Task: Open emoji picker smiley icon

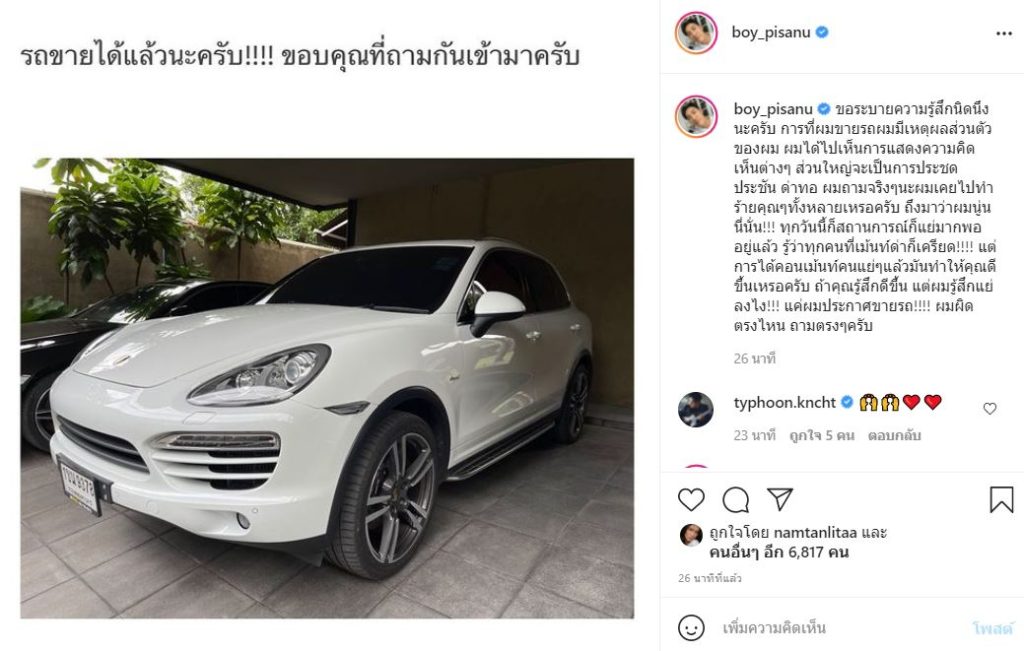Action: 691,628
